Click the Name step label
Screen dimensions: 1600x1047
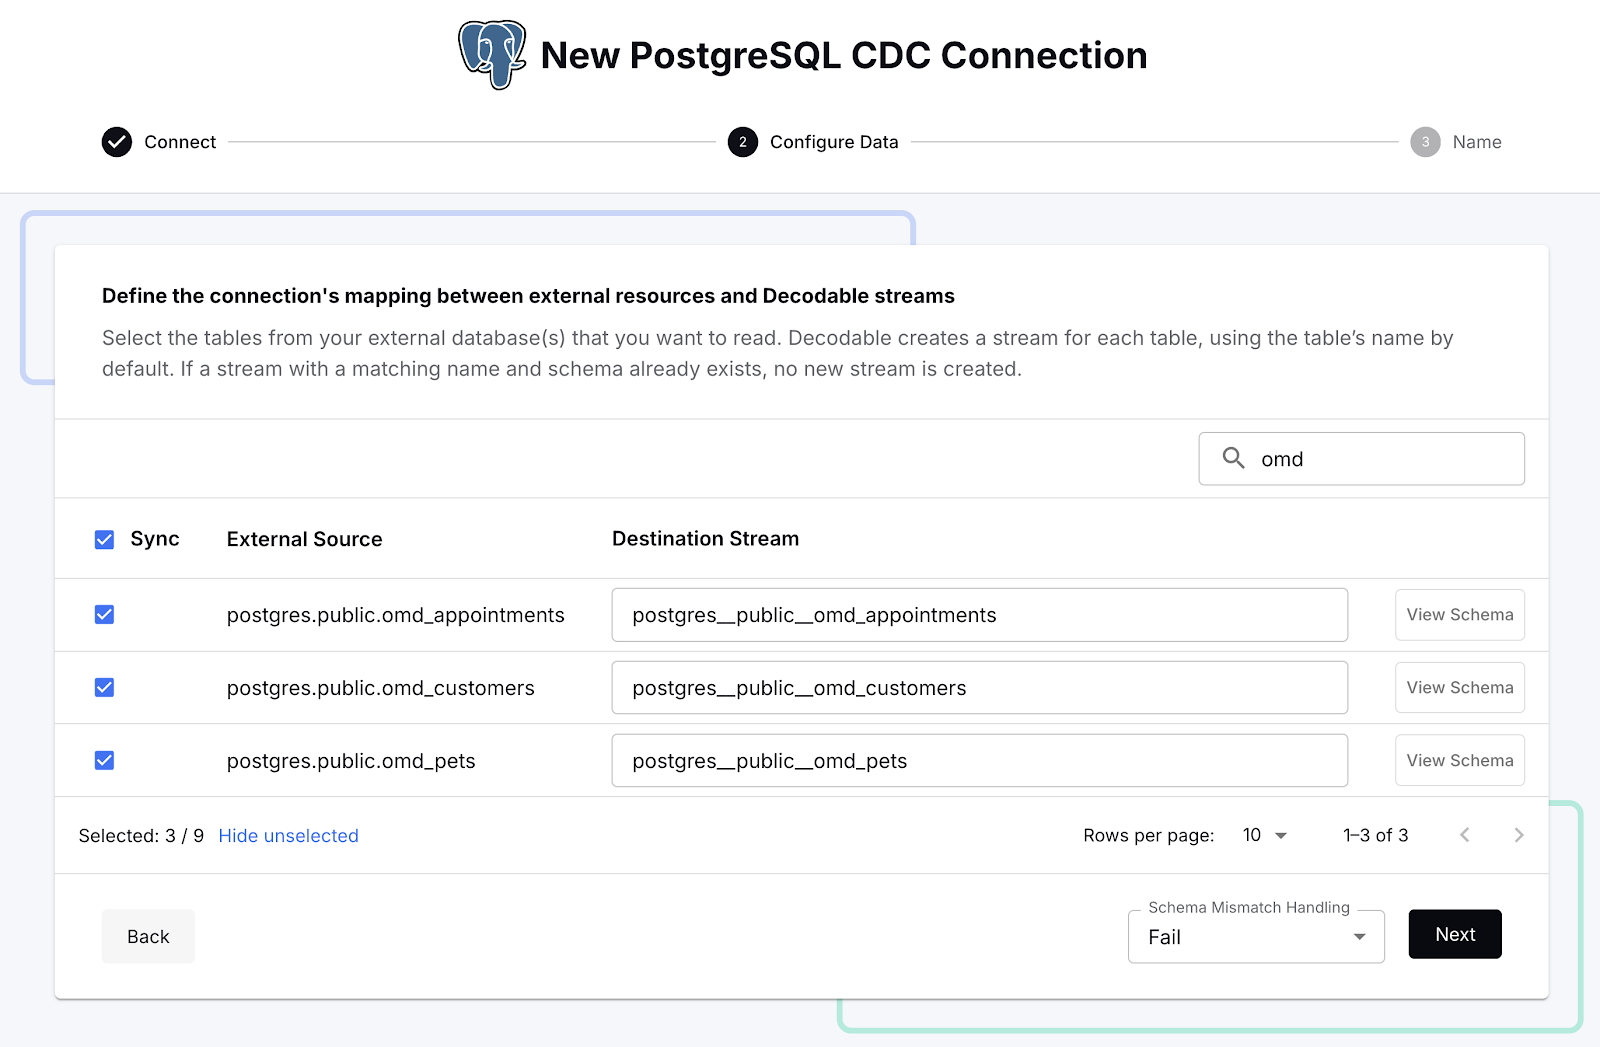point(1476,142)
